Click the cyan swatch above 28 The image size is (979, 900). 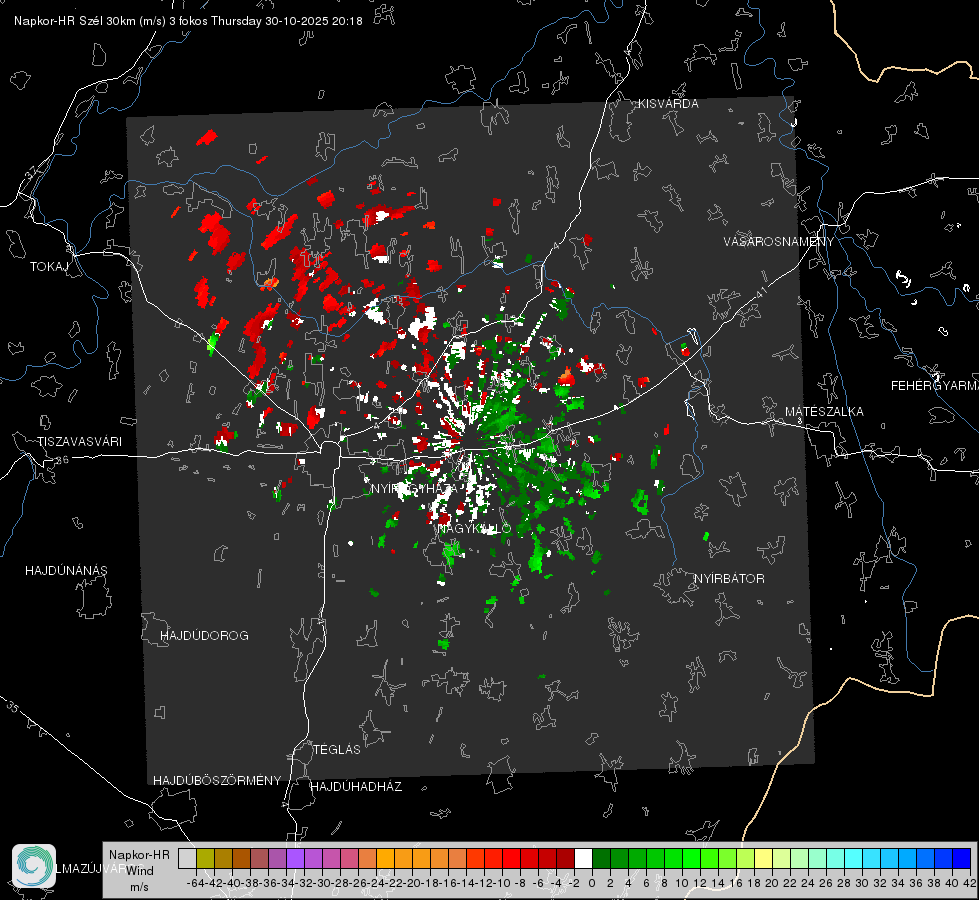[x=854, y=858]
